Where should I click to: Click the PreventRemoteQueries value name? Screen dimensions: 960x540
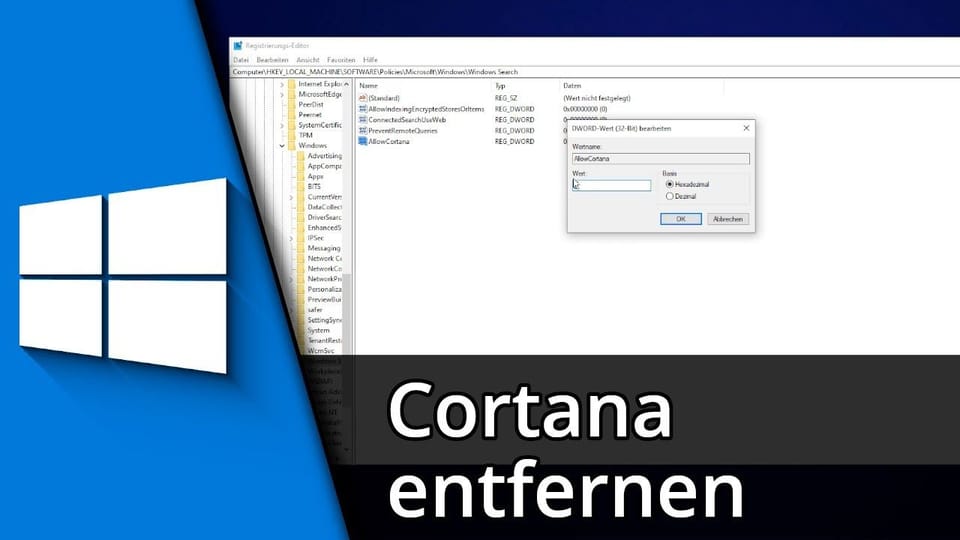(x=403, y=130)
